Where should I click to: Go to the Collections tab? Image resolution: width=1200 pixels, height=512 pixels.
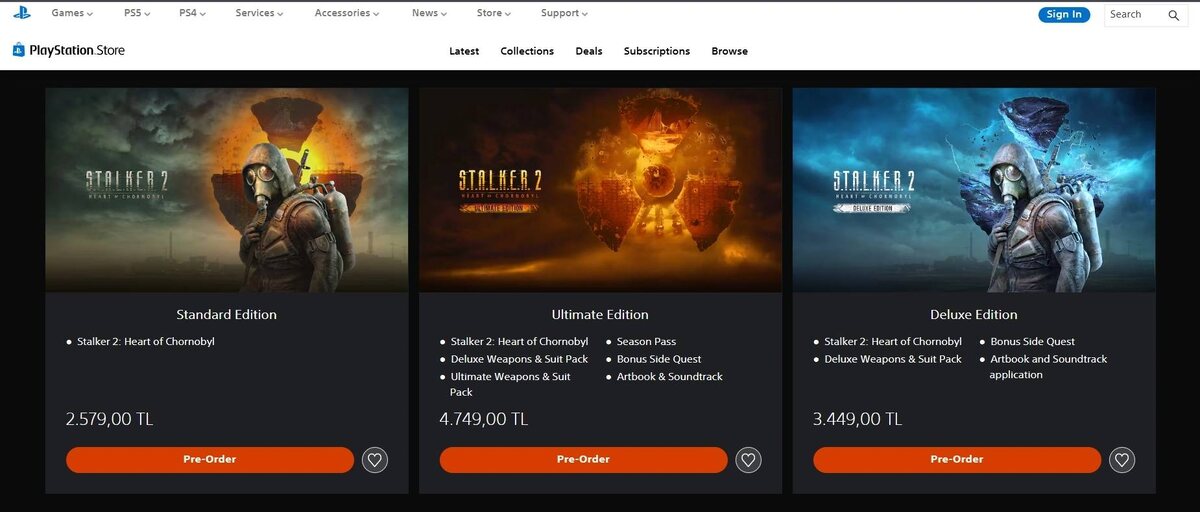click(527, 51)
